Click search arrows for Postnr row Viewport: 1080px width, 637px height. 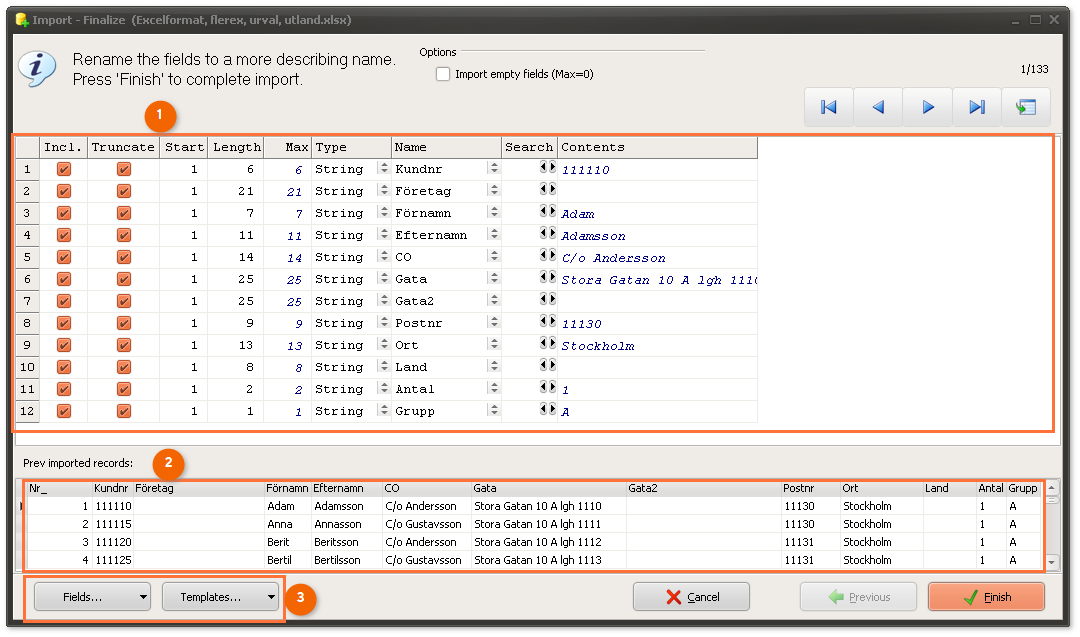click(x=548, y=322)
